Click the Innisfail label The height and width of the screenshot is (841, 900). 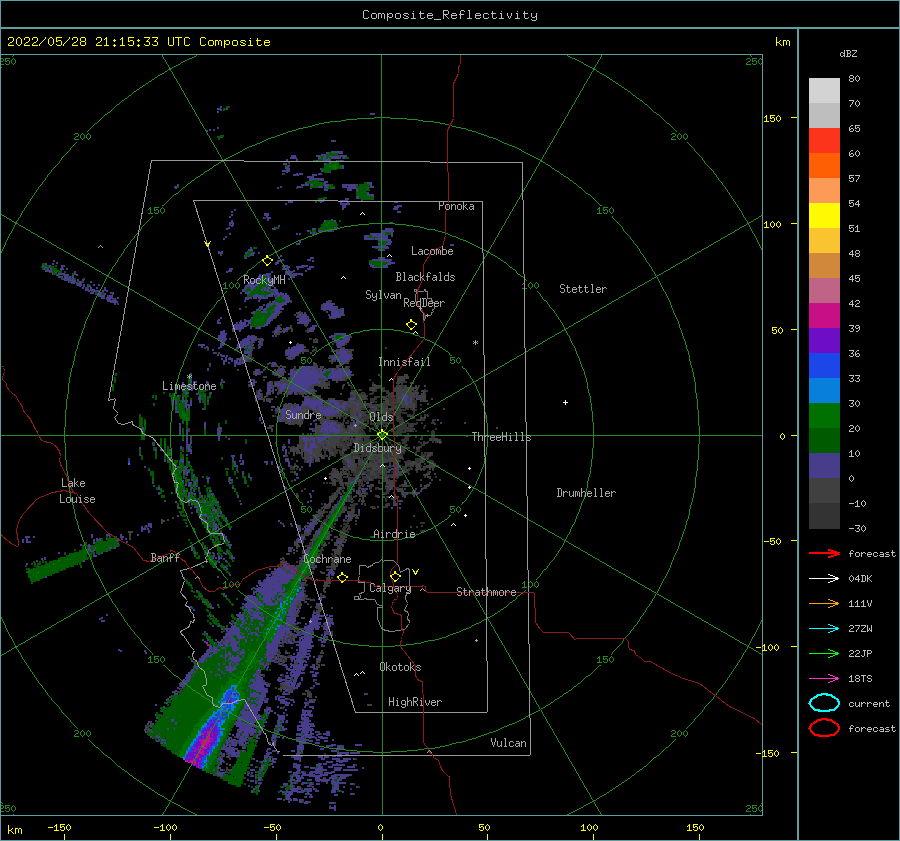(x=404, y=362)
